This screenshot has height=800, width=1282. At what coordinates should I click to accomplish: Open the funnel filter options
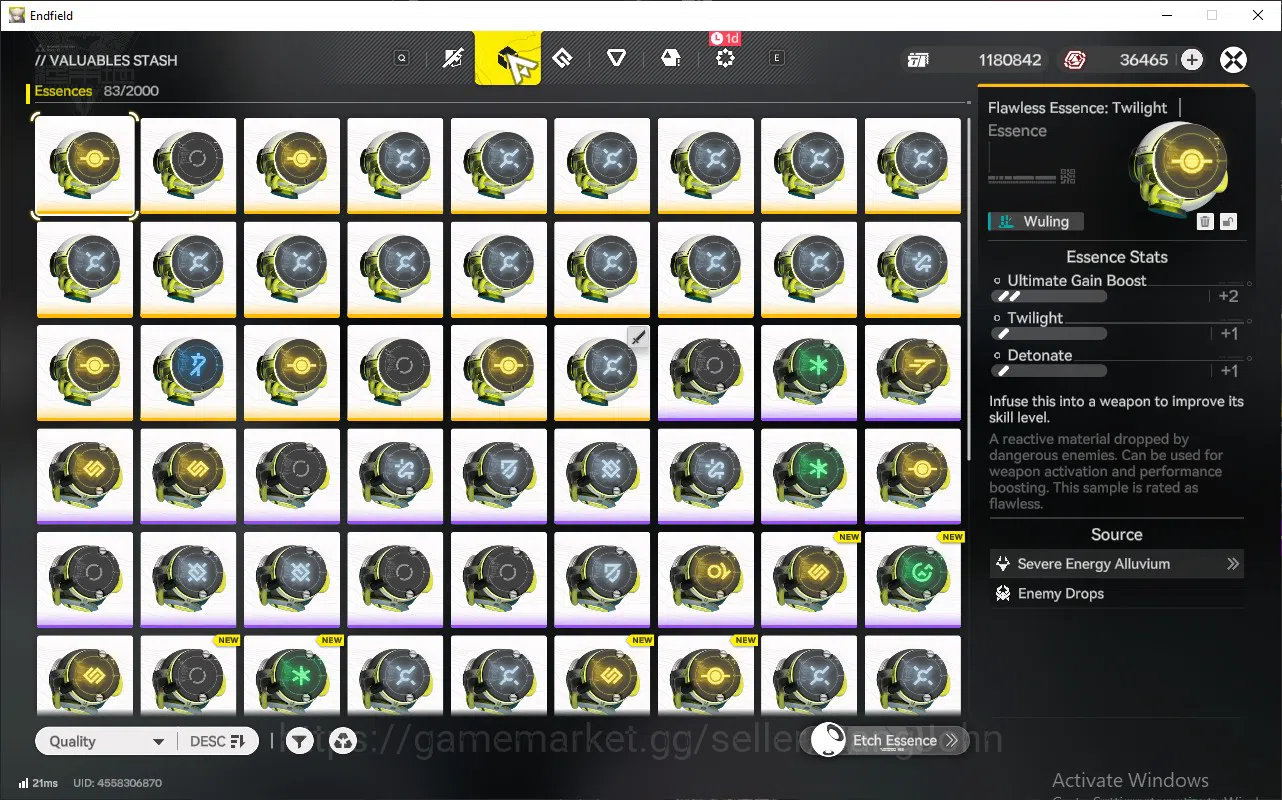(299, 741)
